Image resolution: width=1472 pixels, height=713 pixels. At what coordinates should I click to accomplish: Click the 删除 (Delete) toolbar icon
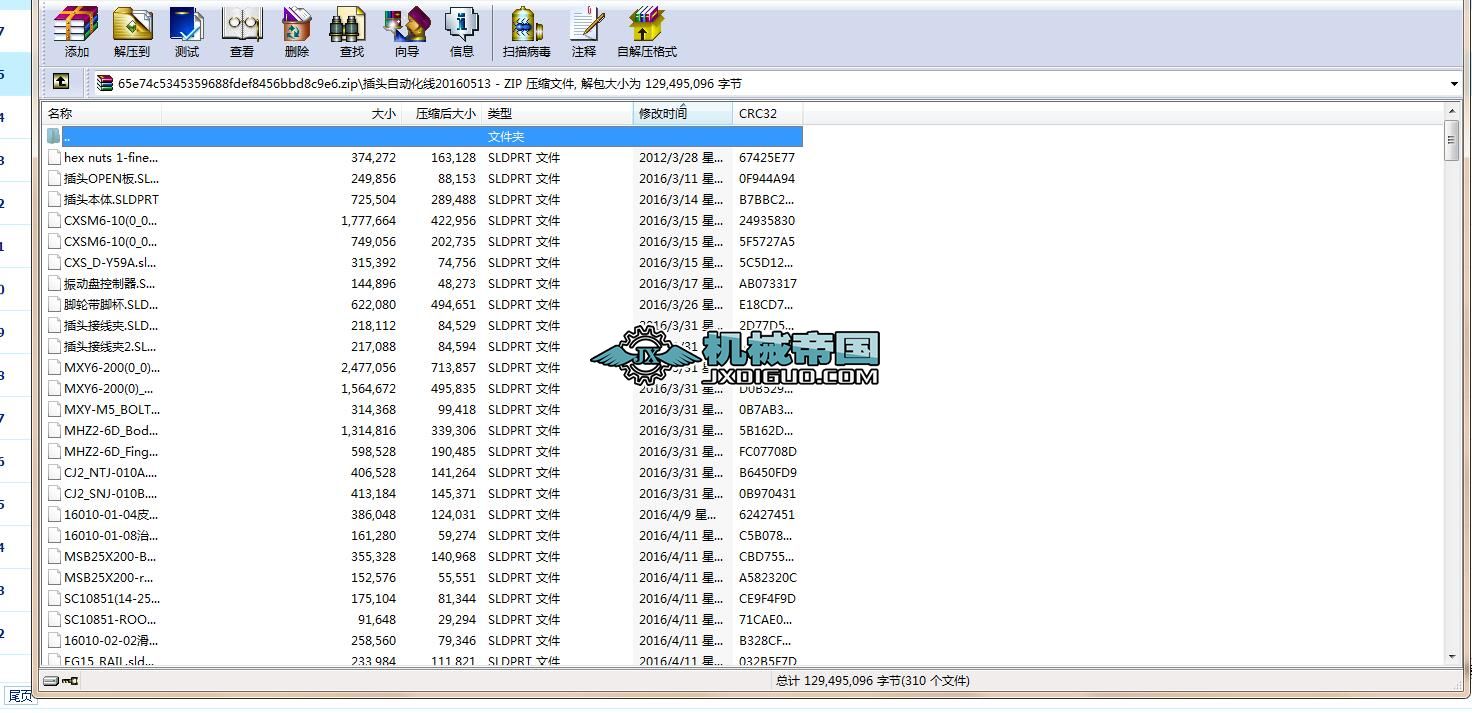click(297, 32)
